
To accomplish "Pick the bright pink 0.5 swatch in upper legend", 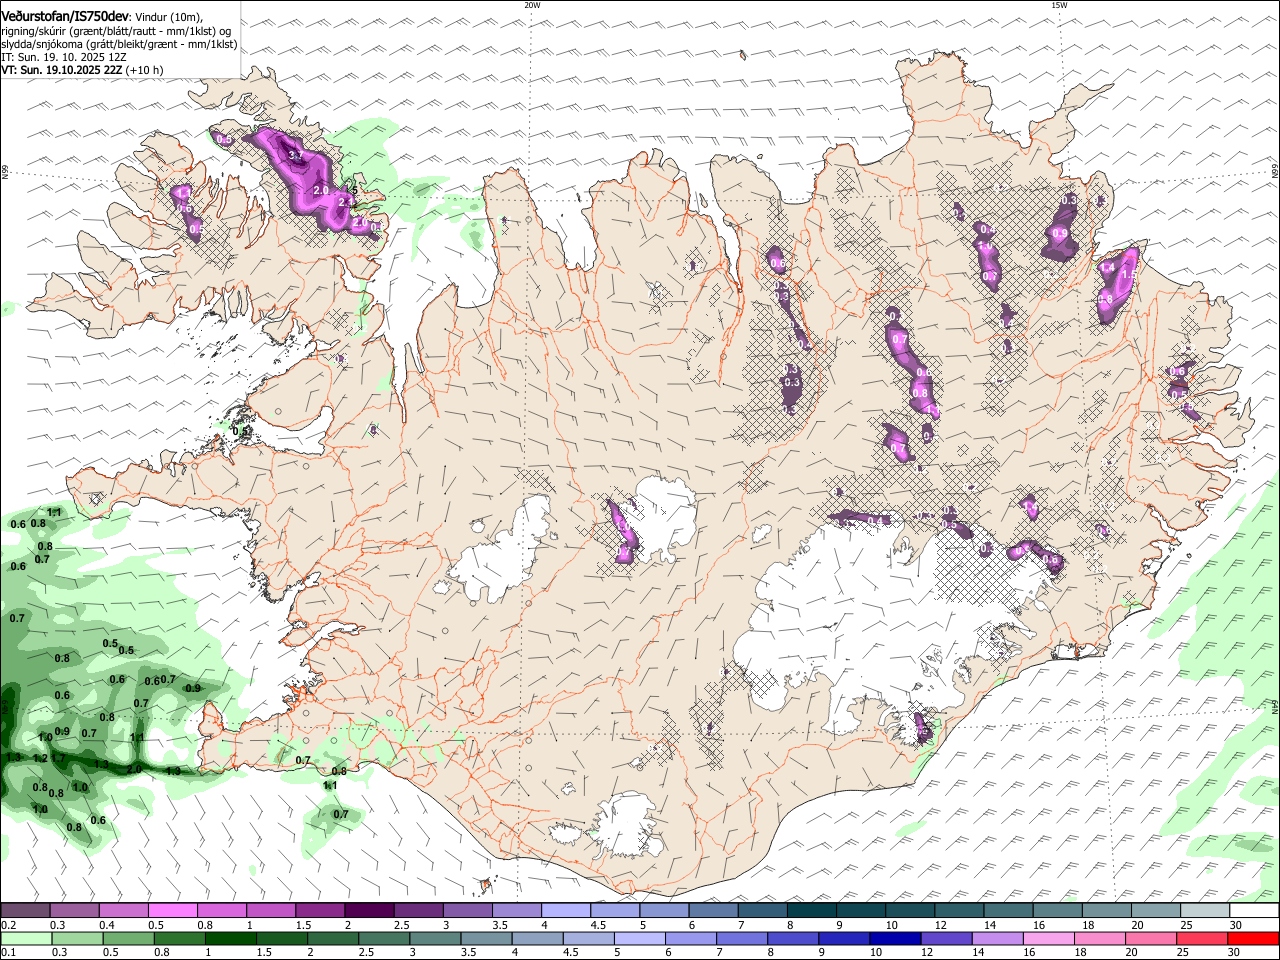I will (x=173, y=911).
